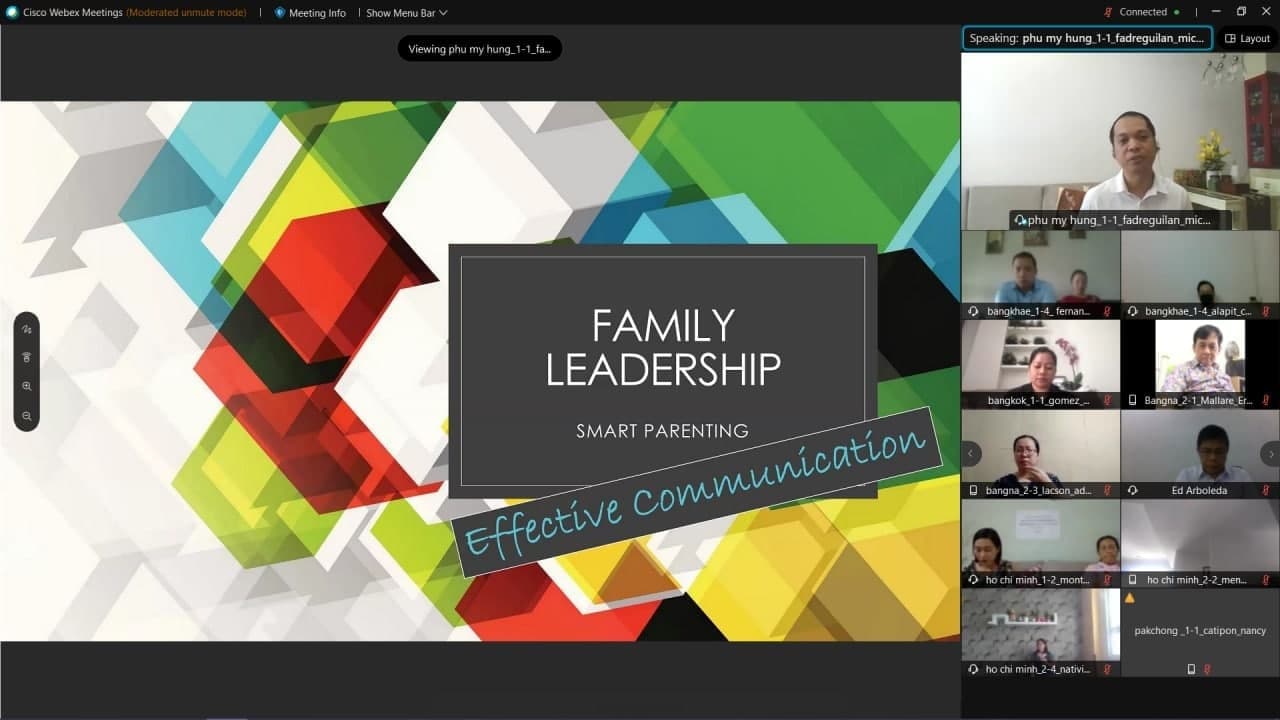Click the Meeting Info shield icon
Screen dimensions: 1280x720
[280, 13]
